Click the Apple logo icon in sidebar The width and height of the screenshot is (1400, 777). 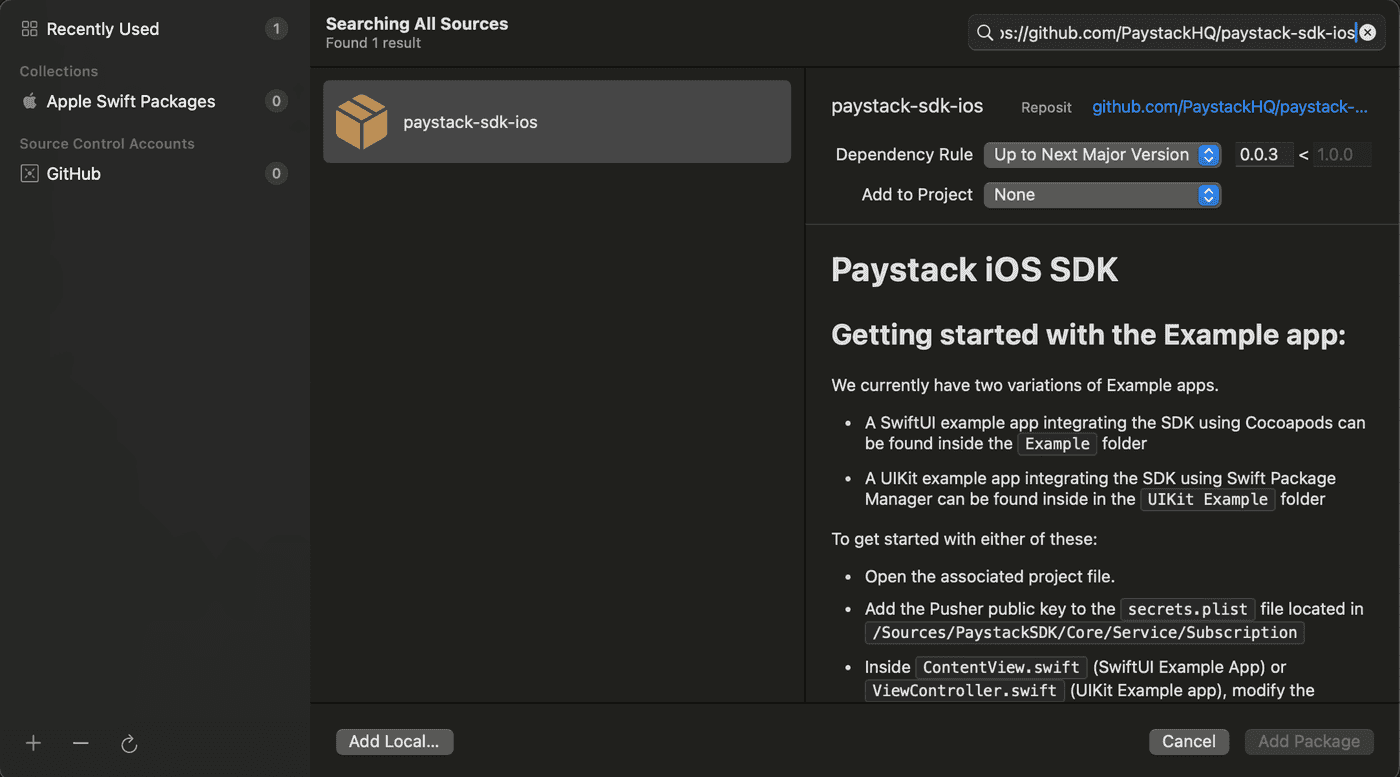point(30,101)
